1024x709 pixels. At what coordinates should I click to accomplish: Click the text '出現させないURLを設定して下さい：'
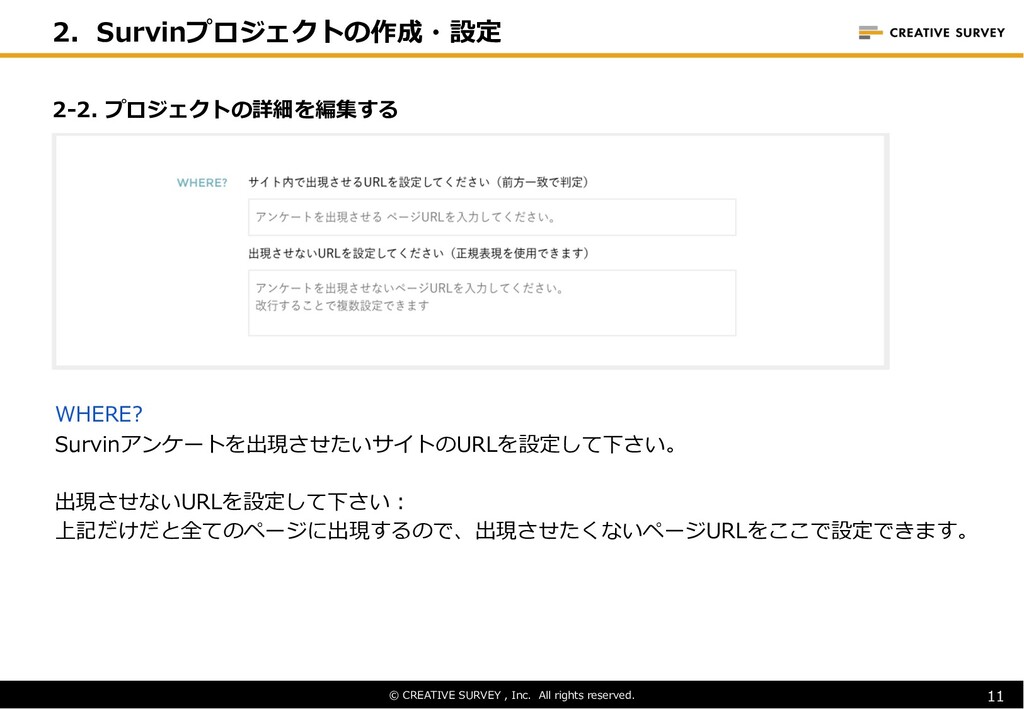point(231,501)
